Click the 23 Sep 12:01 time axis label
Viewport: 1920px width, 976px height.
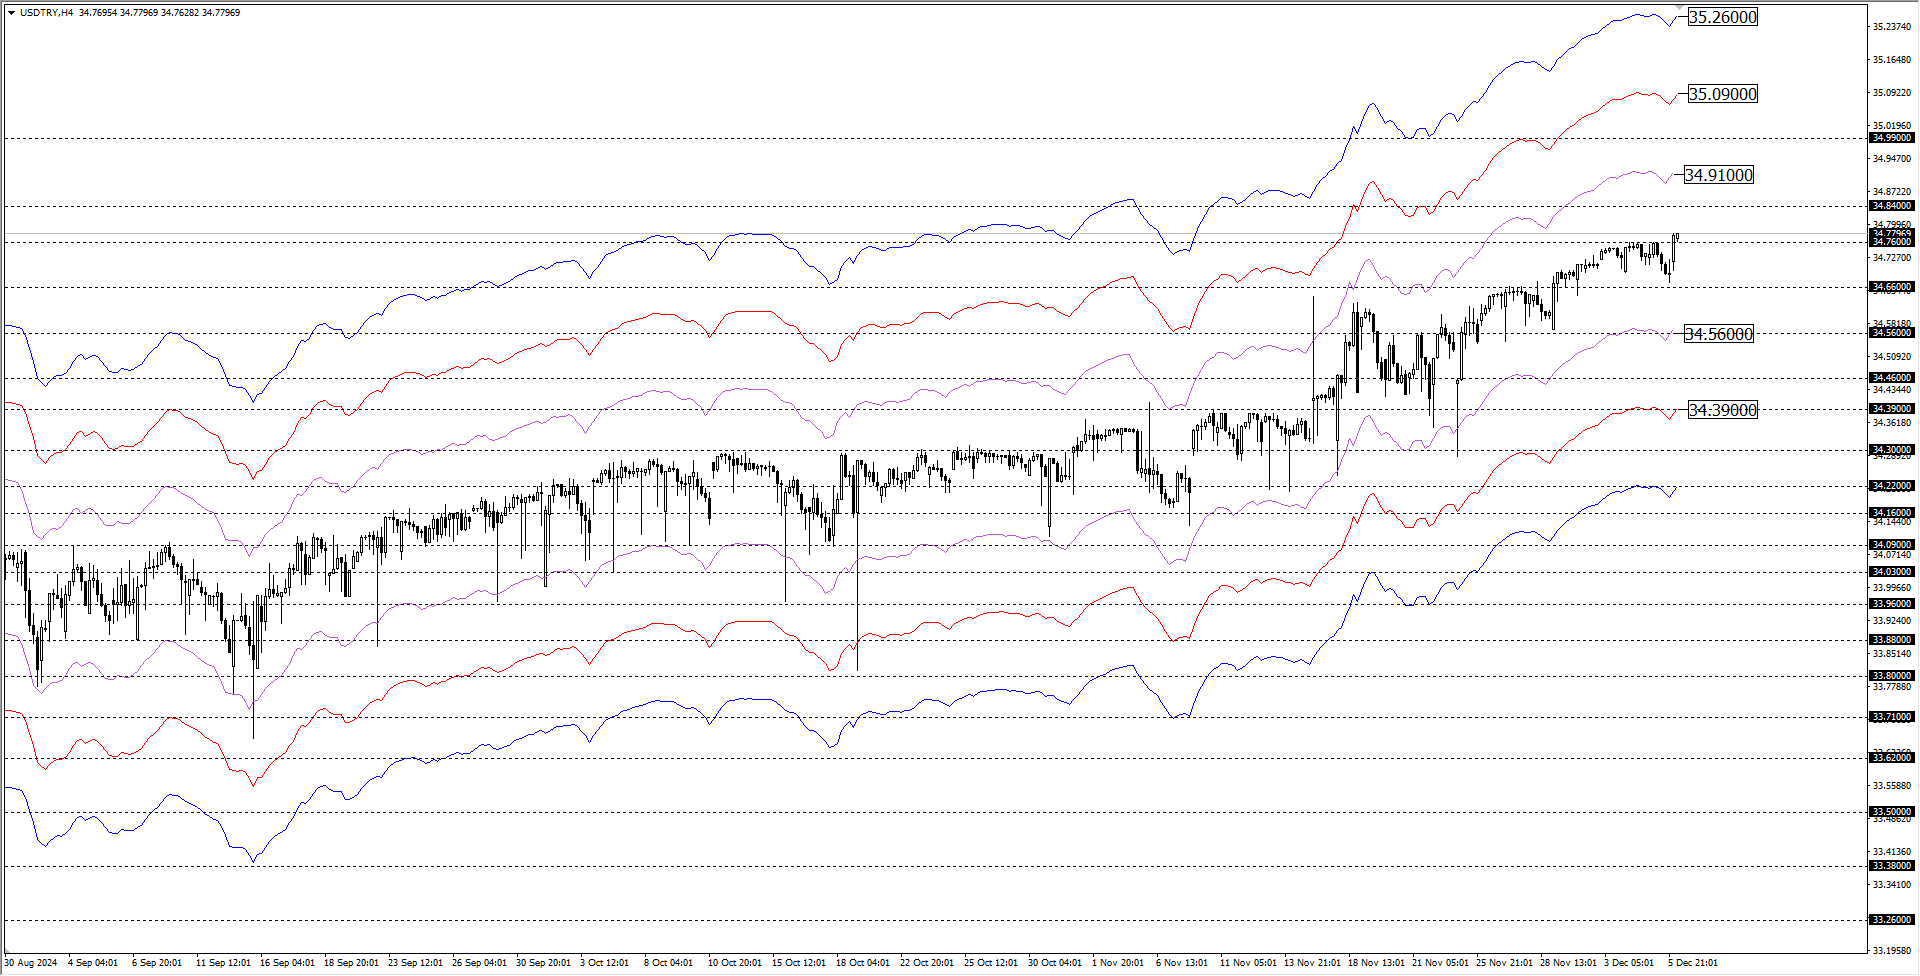[x=415, y=963]
